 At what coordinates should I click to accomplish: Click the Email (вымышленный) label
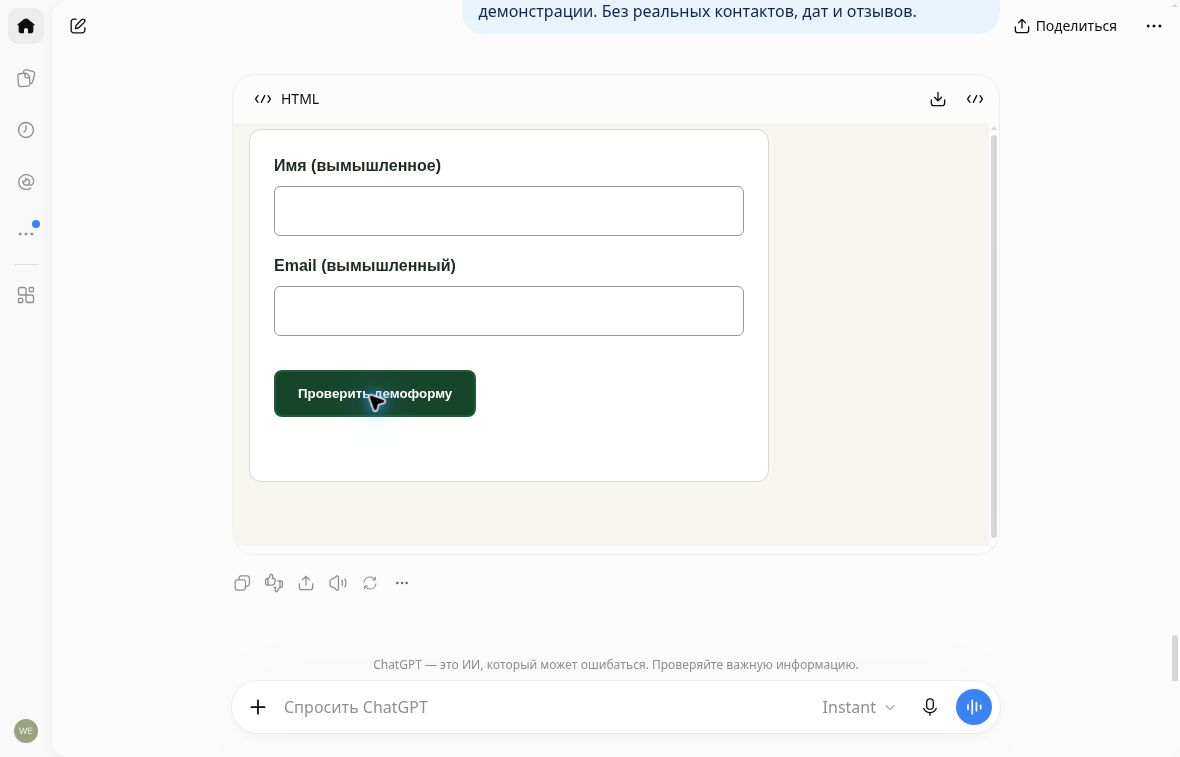coord(365,266)
